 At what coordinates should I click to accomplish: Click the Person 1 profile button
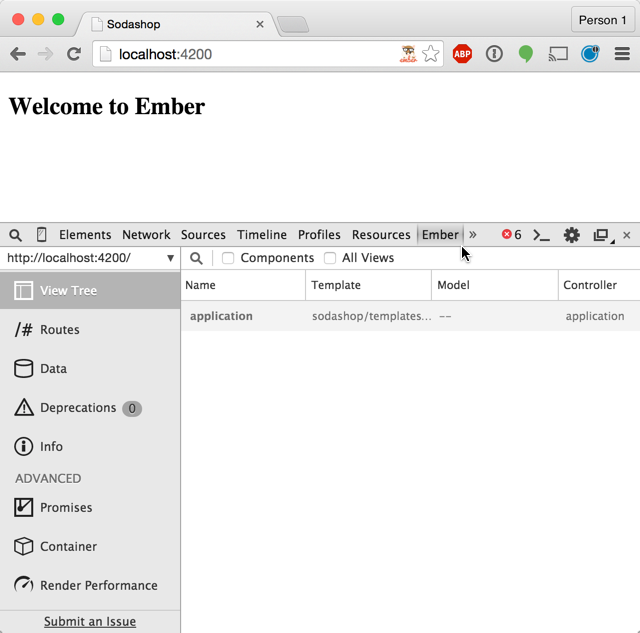point(602,20)
